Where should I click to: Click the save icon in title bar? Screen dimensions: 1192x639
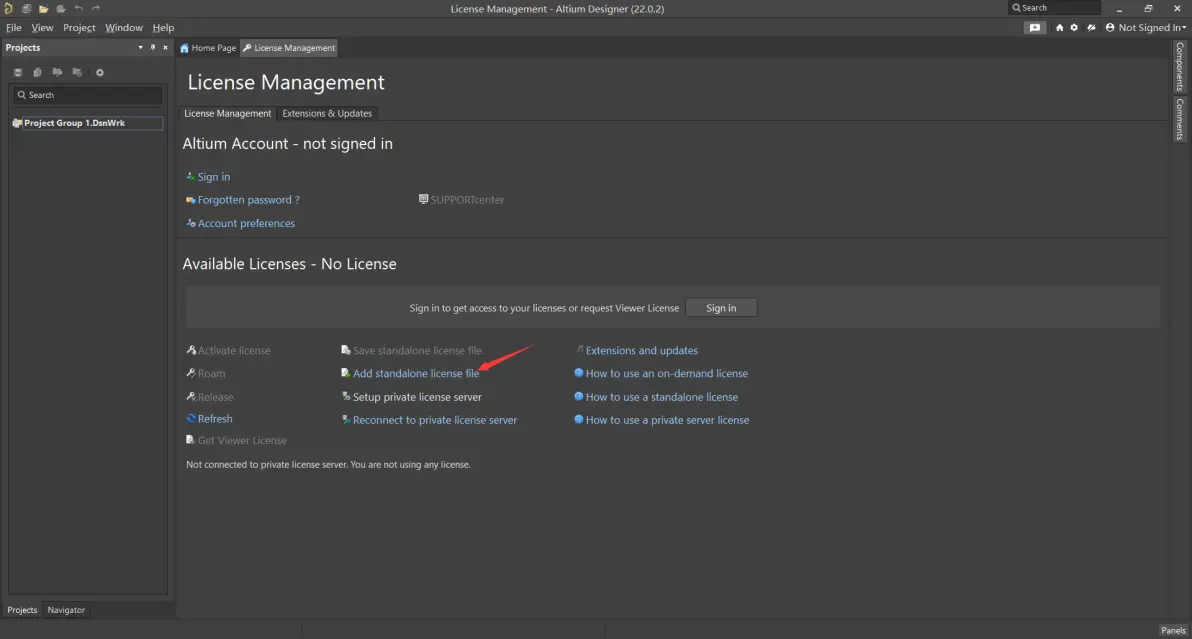(27, 8)
